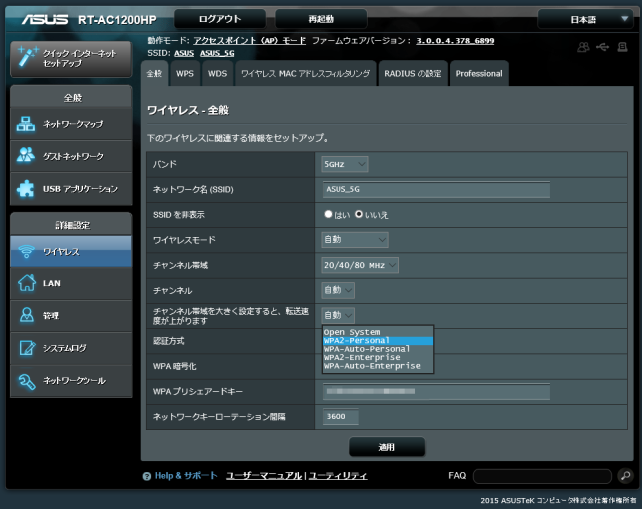Image resolution: width=642 pixels, height=509 pixels.
Task: Open the band dropdown showing 5GHz
Action: coord(344,164)
